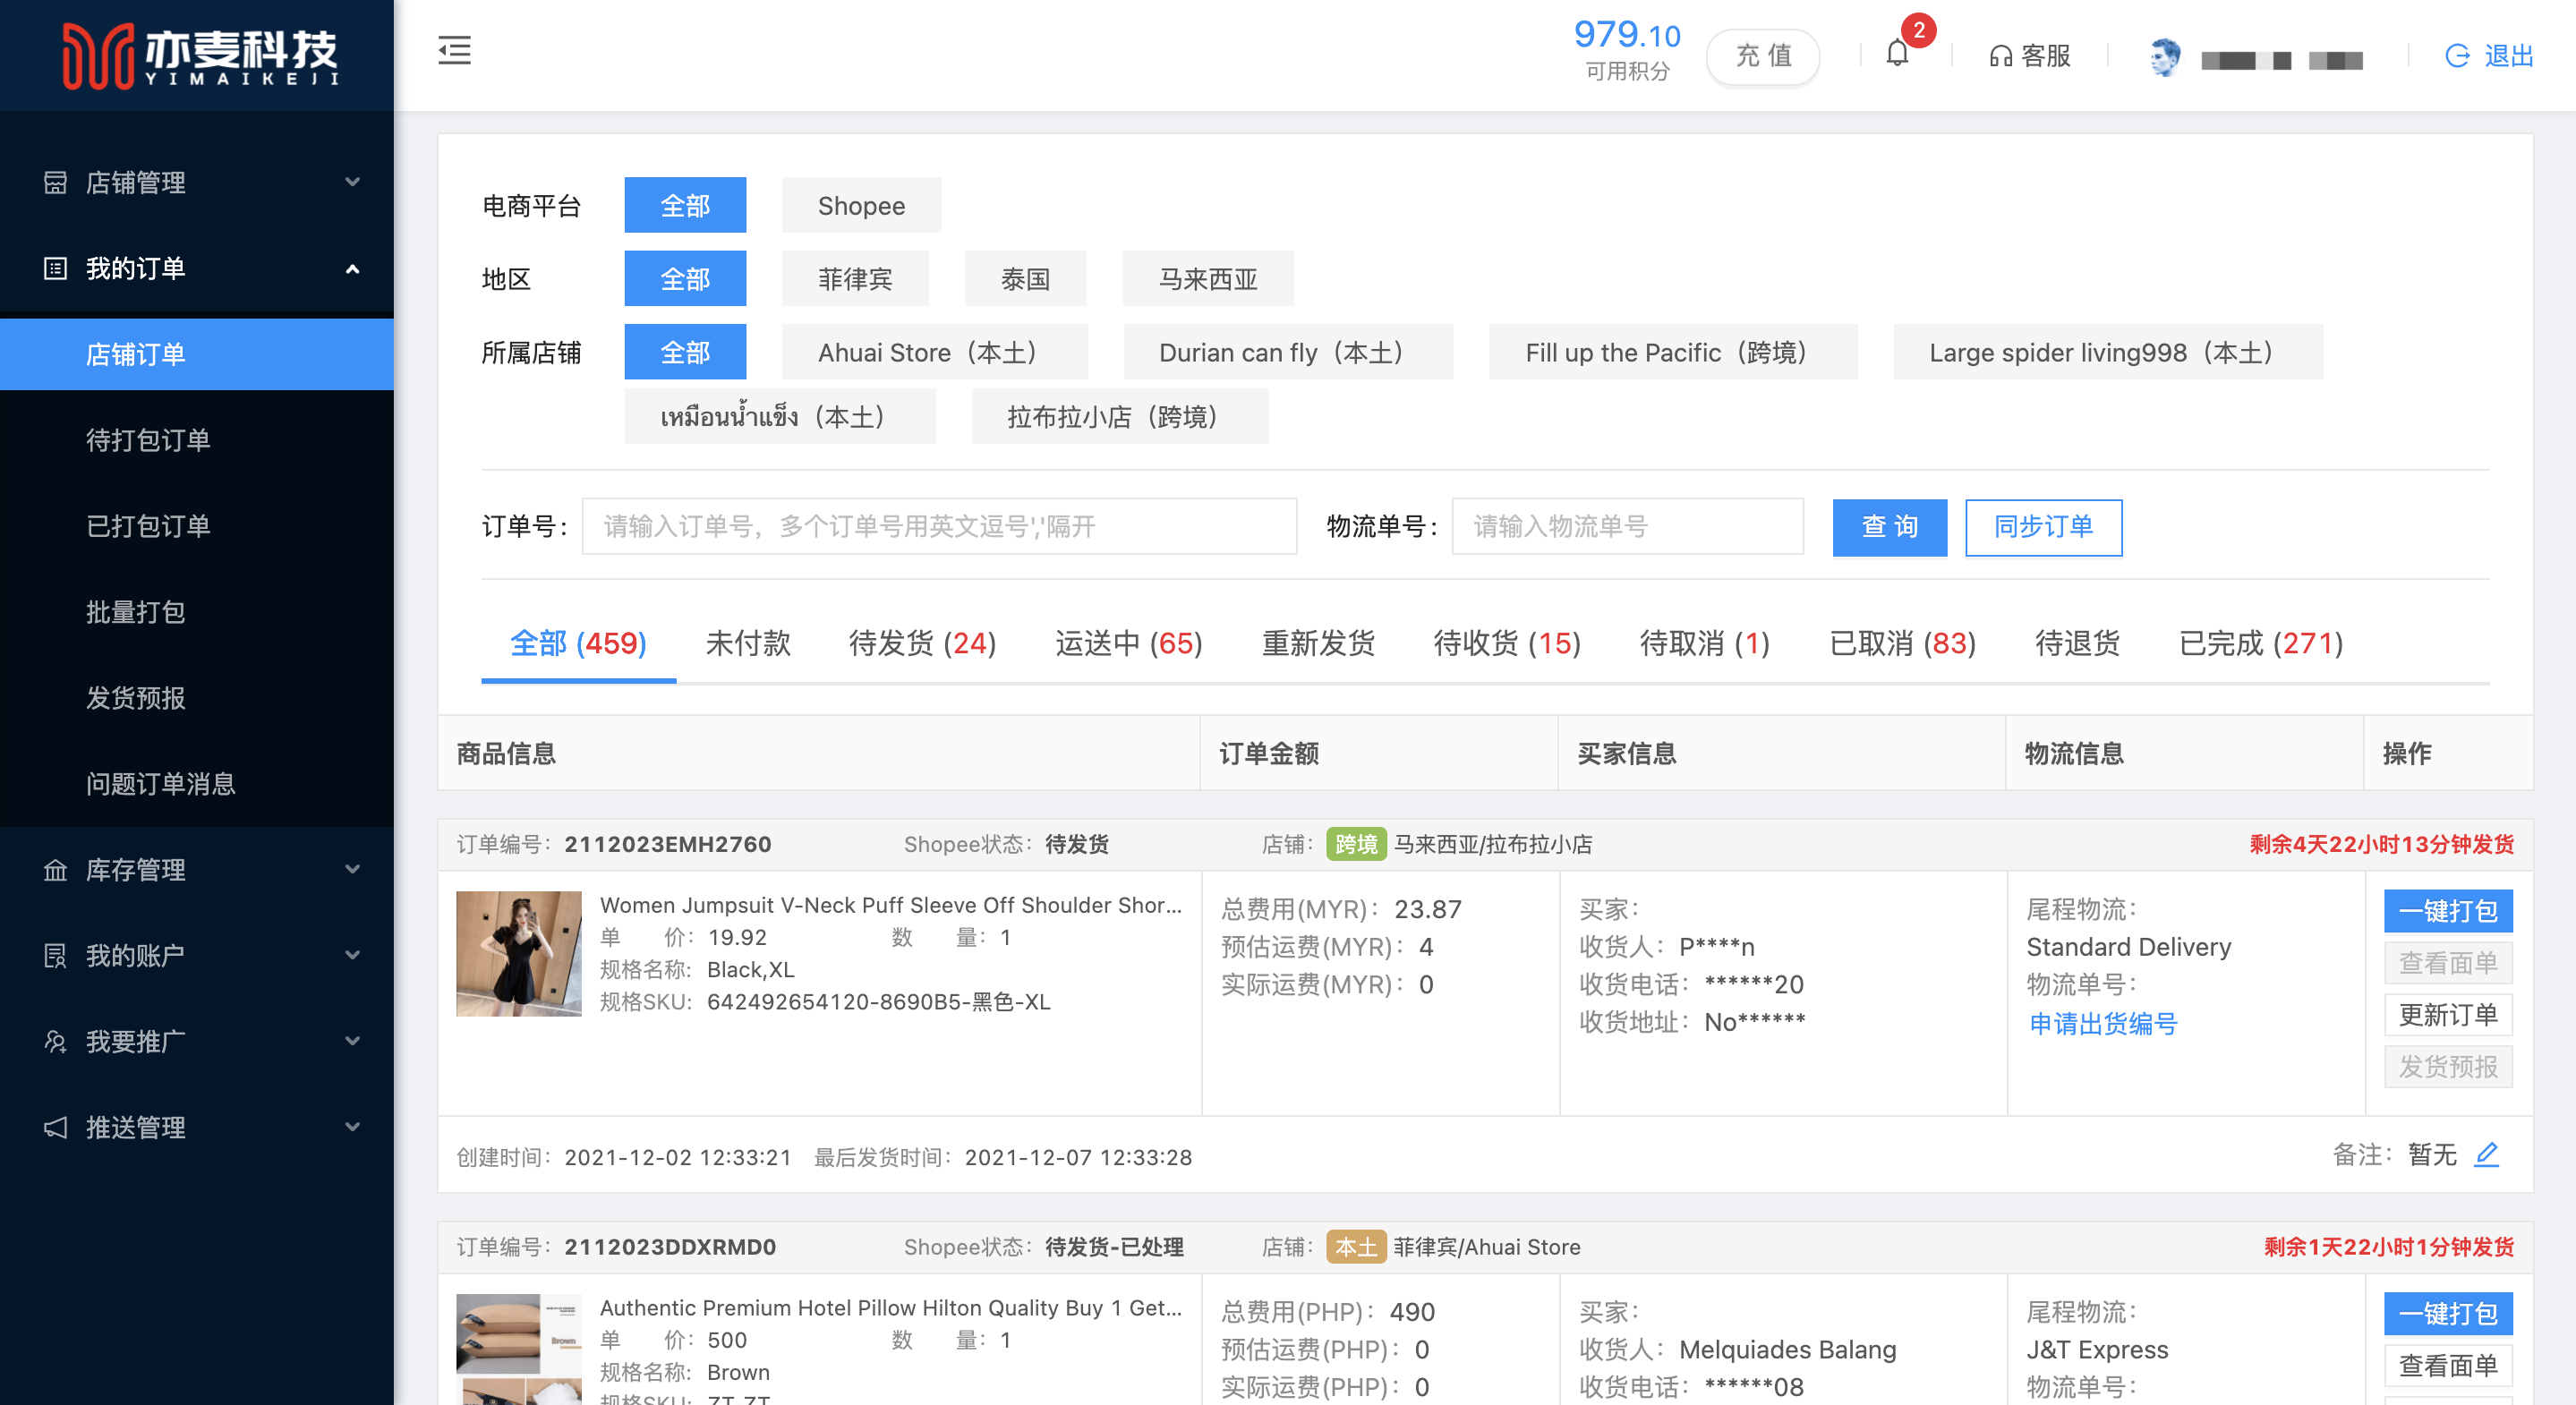The width and height of the screenshot is (2576, 1405).
Task: Expand the 库存管理 menu chevron
Action: coord(352,870)
